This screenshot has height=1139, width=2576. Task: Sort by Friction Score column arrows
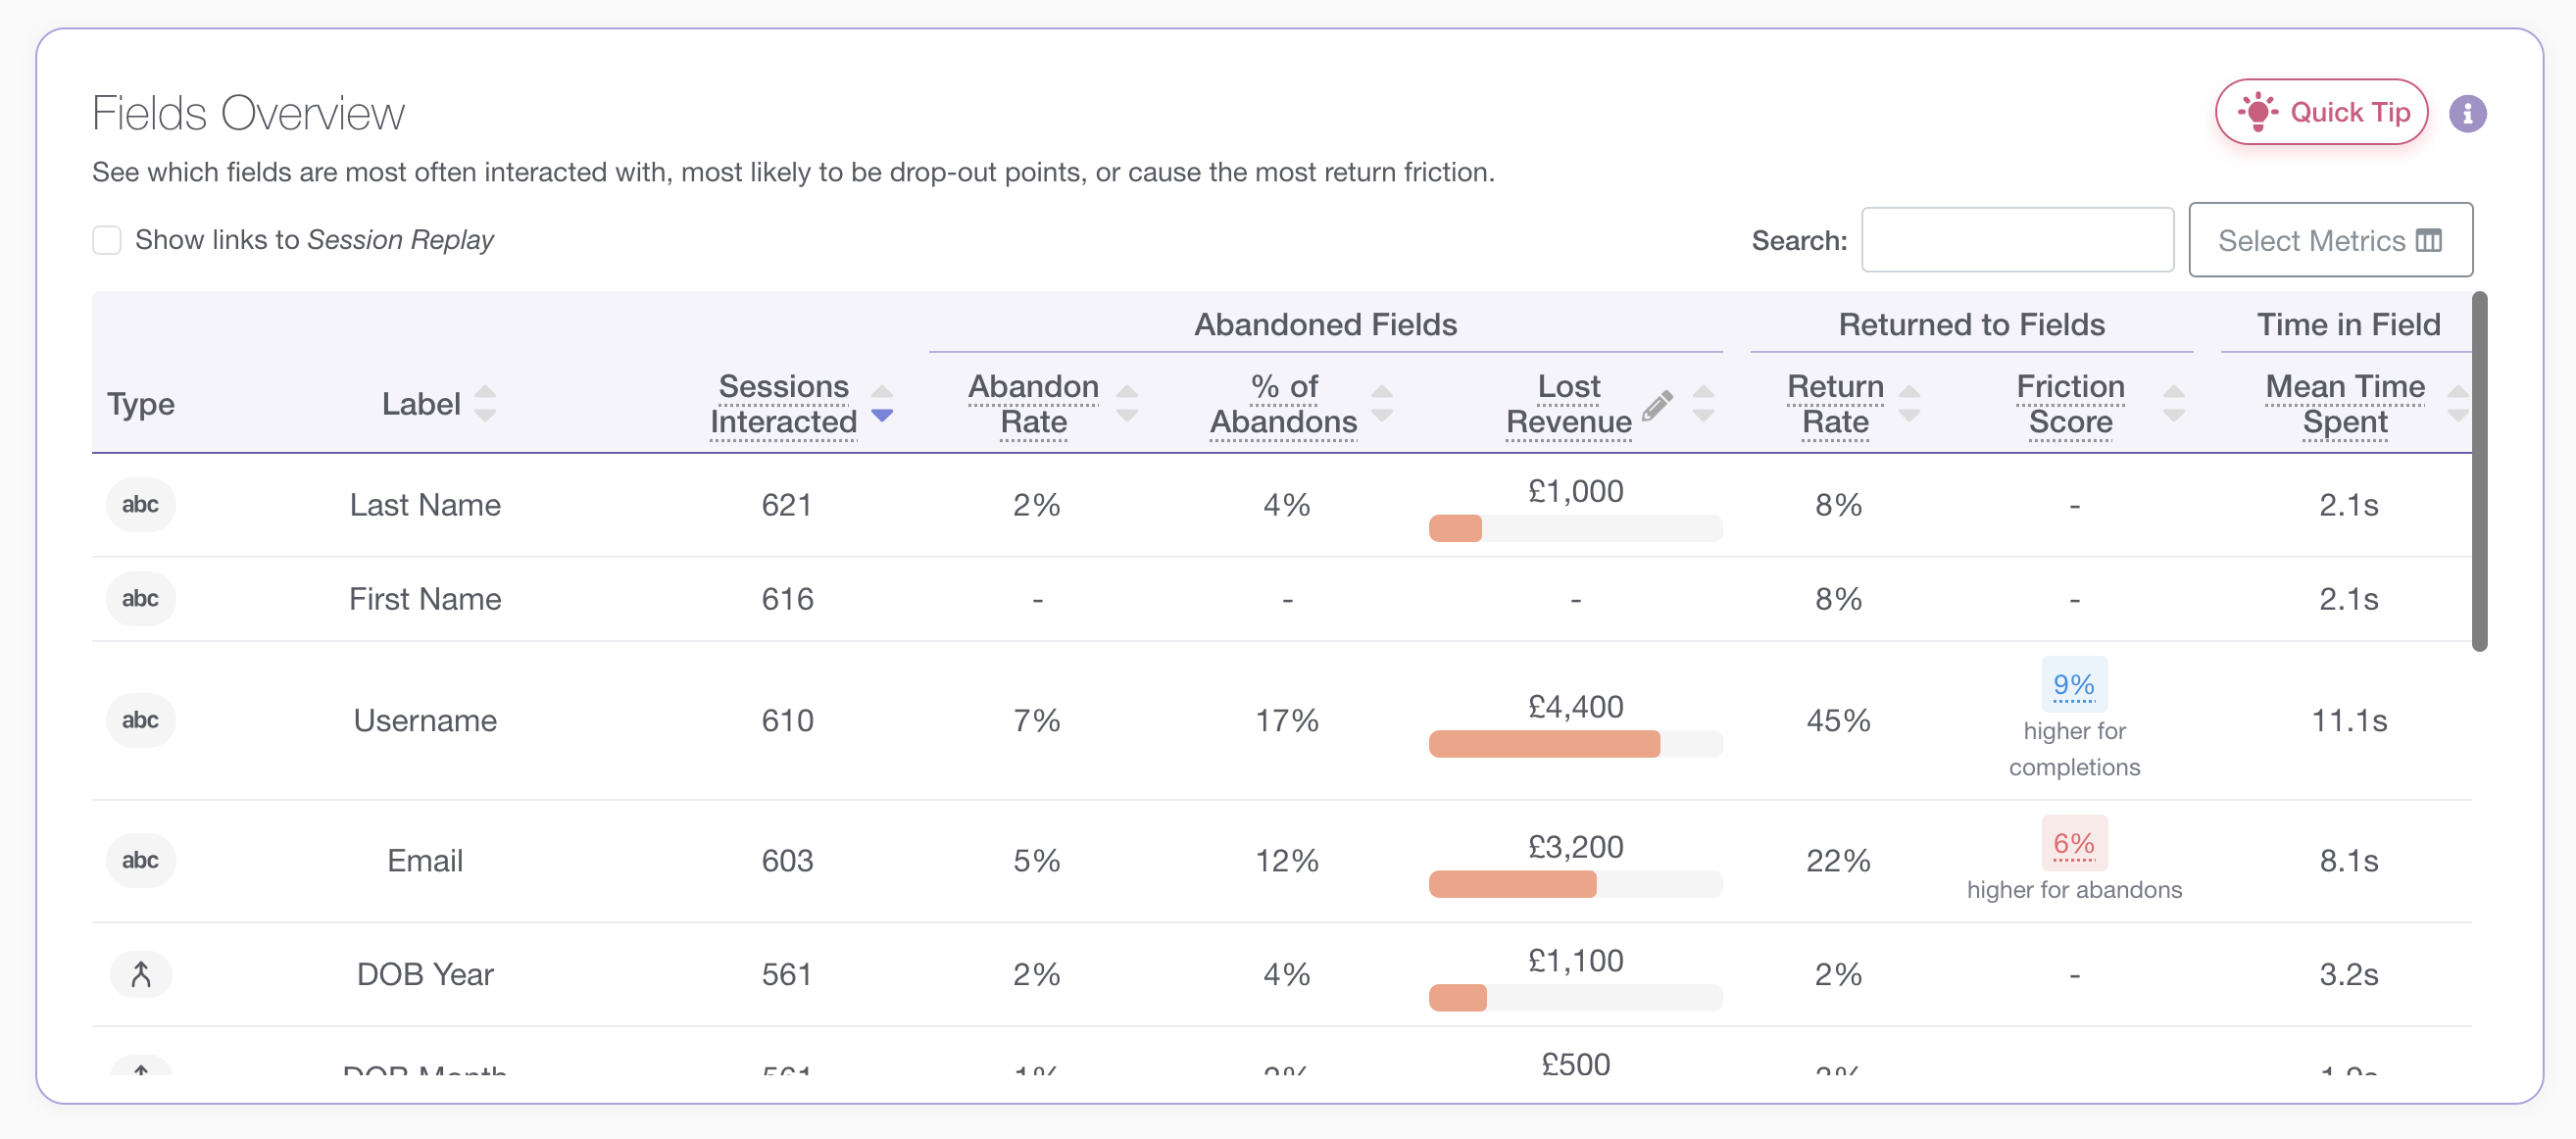point(2173,404)
